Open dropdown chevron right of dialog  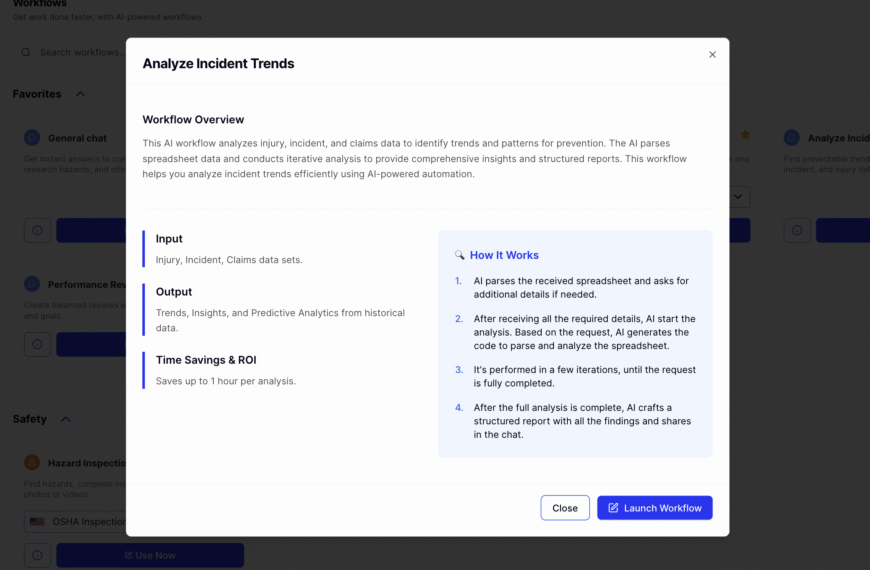pos(738,196)
